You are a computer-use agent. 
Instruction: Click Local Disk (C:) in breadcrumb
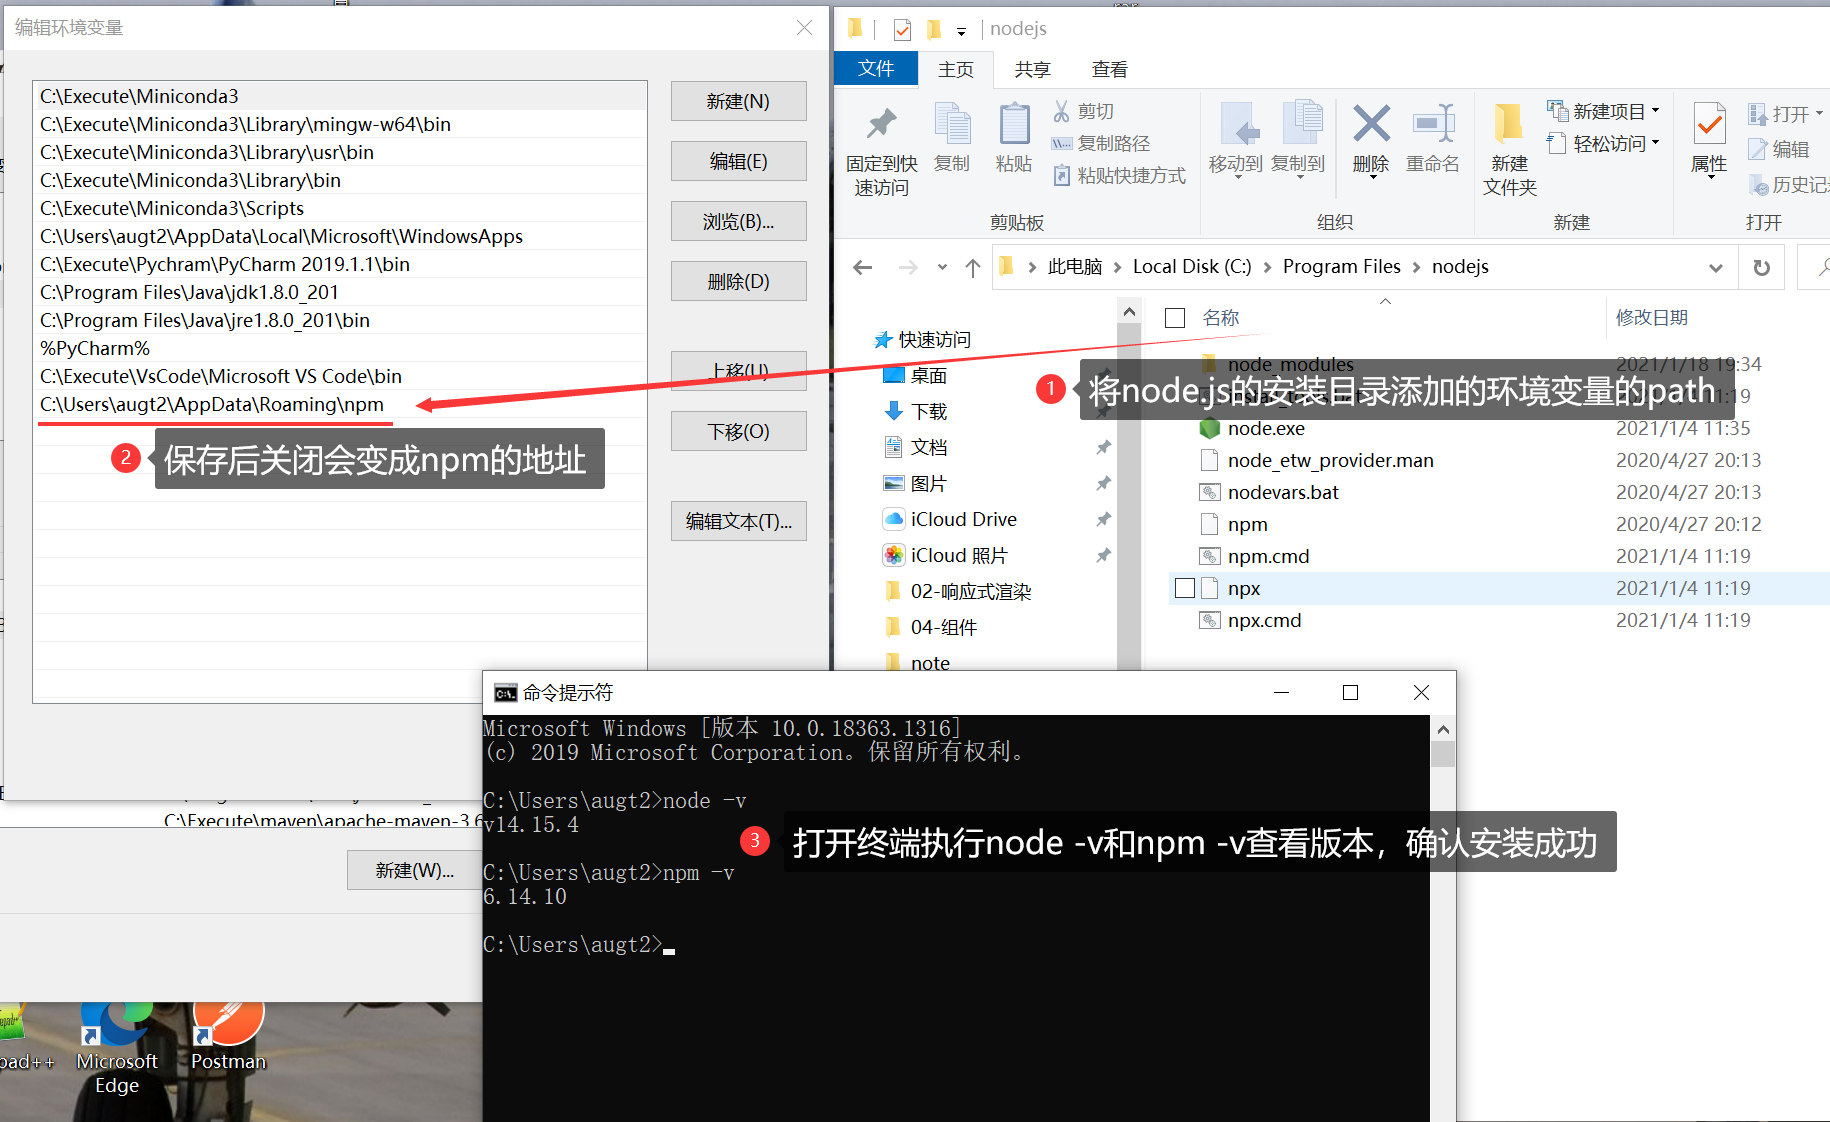[x=1192, y=267]
